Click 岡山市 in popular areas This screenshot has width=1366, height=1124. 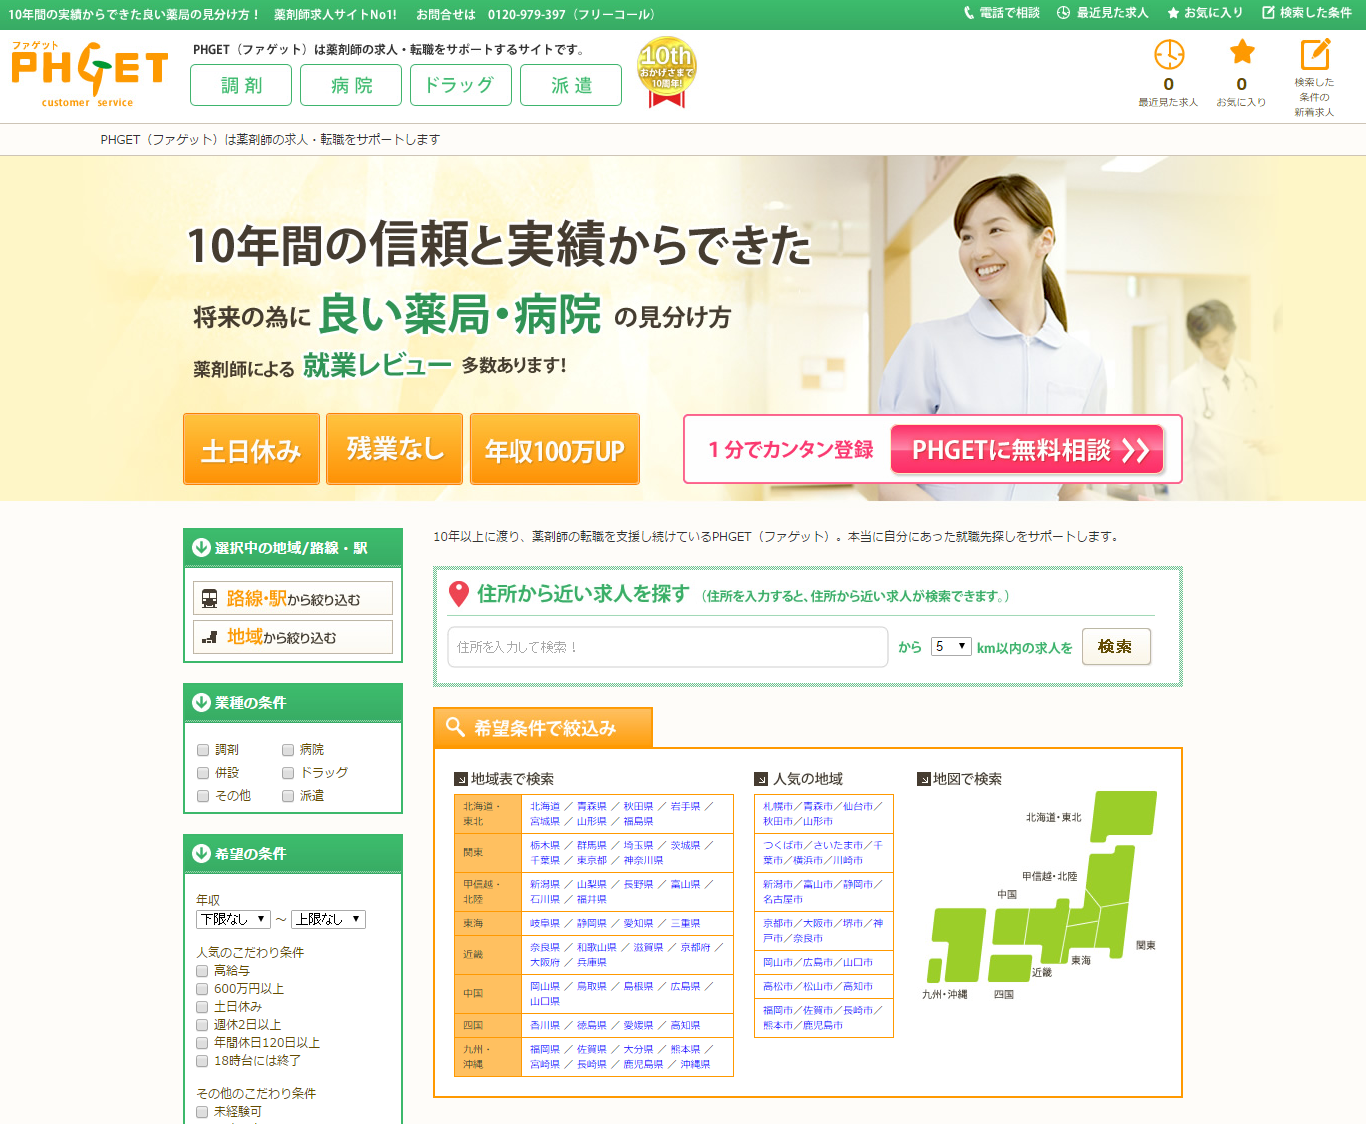778,962
